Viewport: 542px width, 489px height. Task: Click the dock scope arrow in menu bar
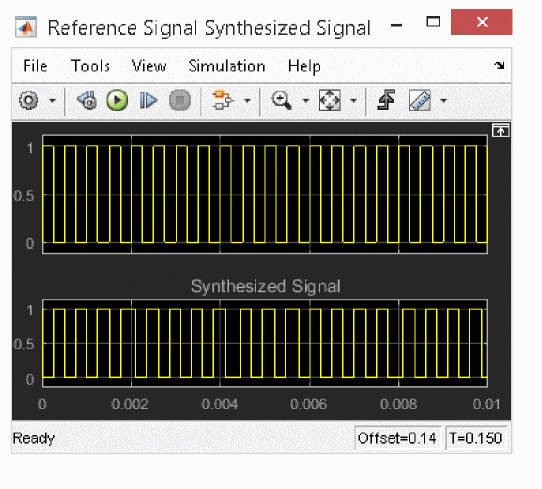coord(499,65)
